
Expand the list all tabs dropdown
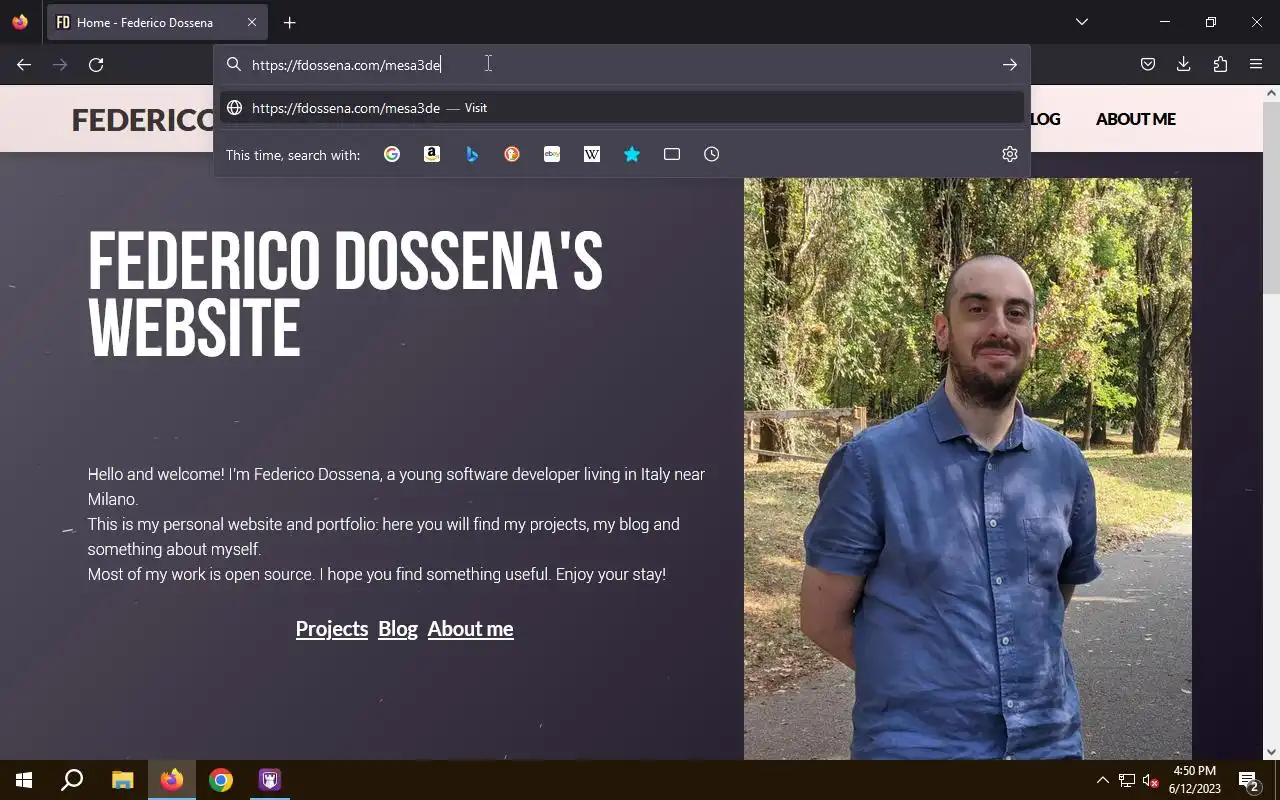(1082, 22)
